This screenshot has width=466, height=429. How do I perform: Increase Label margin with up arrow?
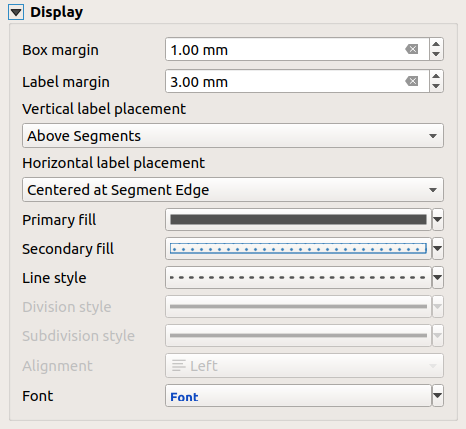pos(436,76)
